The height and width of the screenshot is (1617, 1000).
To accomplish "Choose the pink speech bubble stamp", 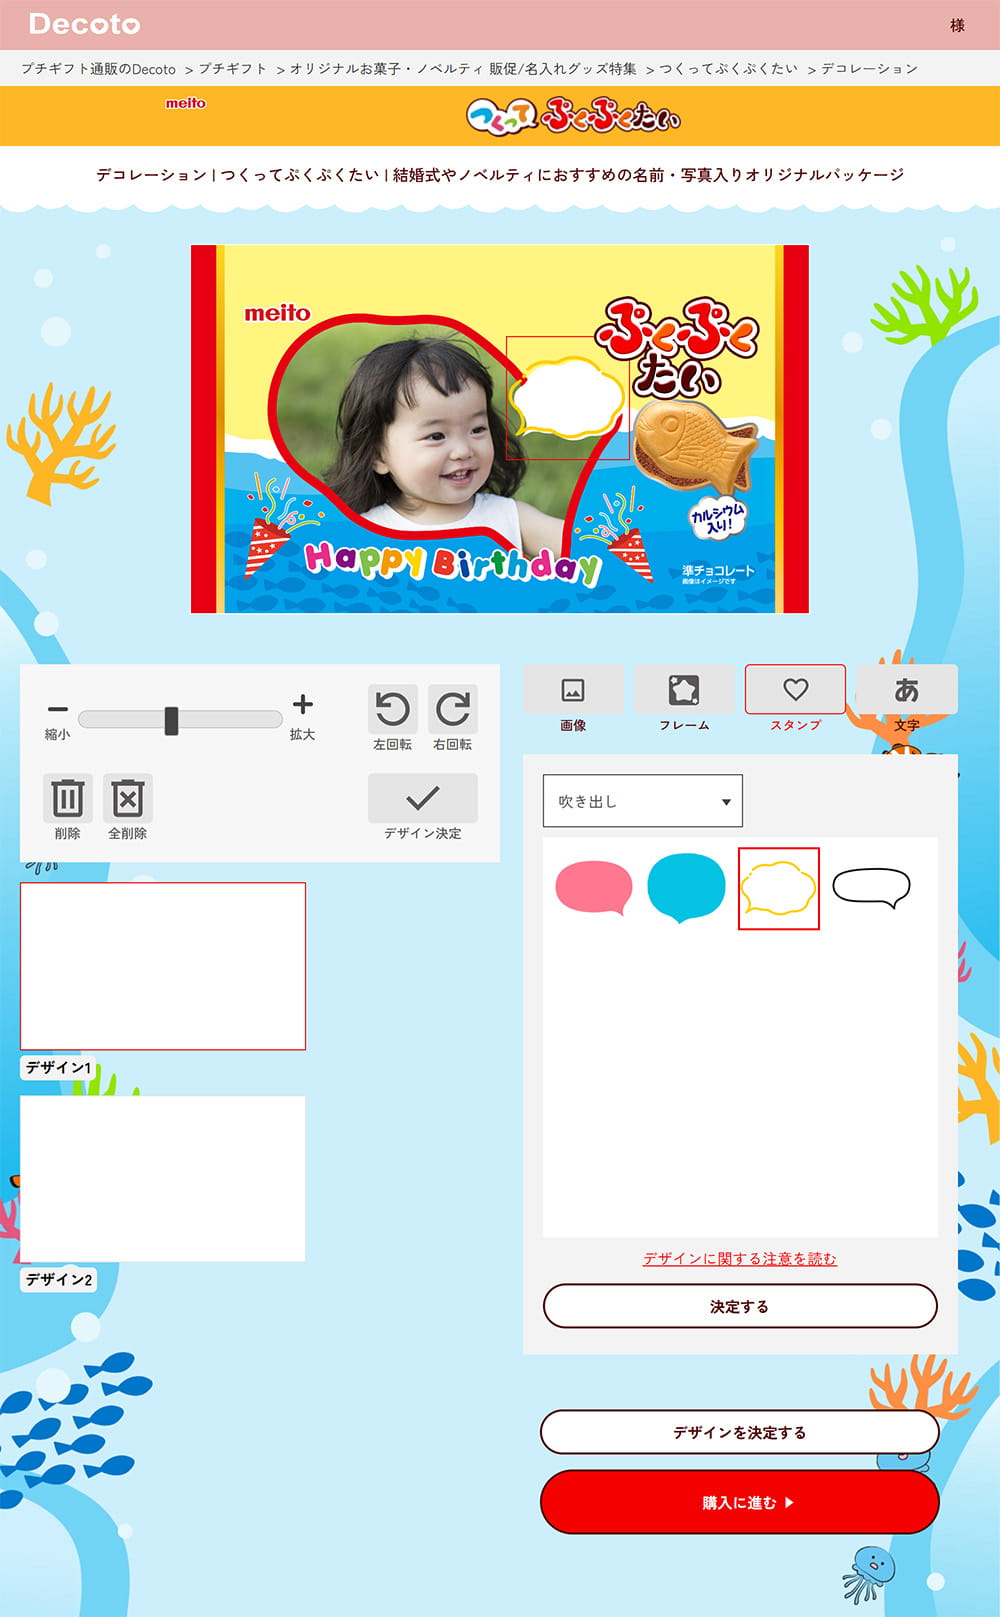I will tap(594, 888).
